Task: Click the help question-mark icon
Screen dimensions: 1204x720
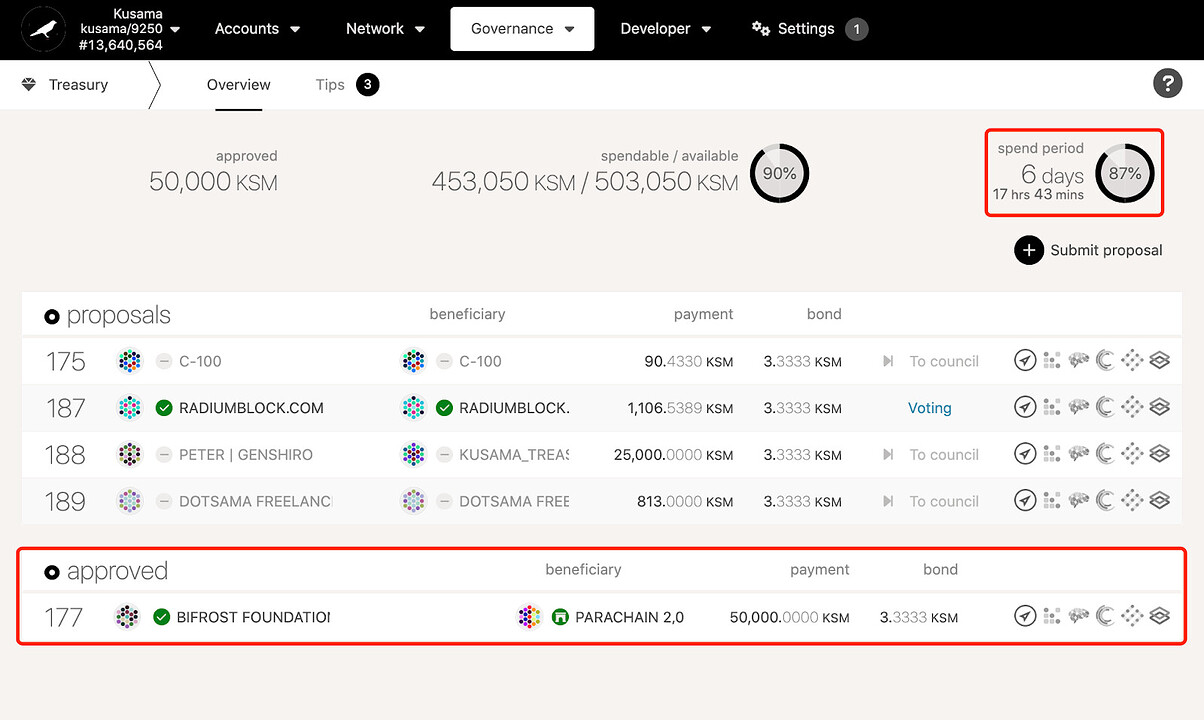Action: [x=1168, y=83]
